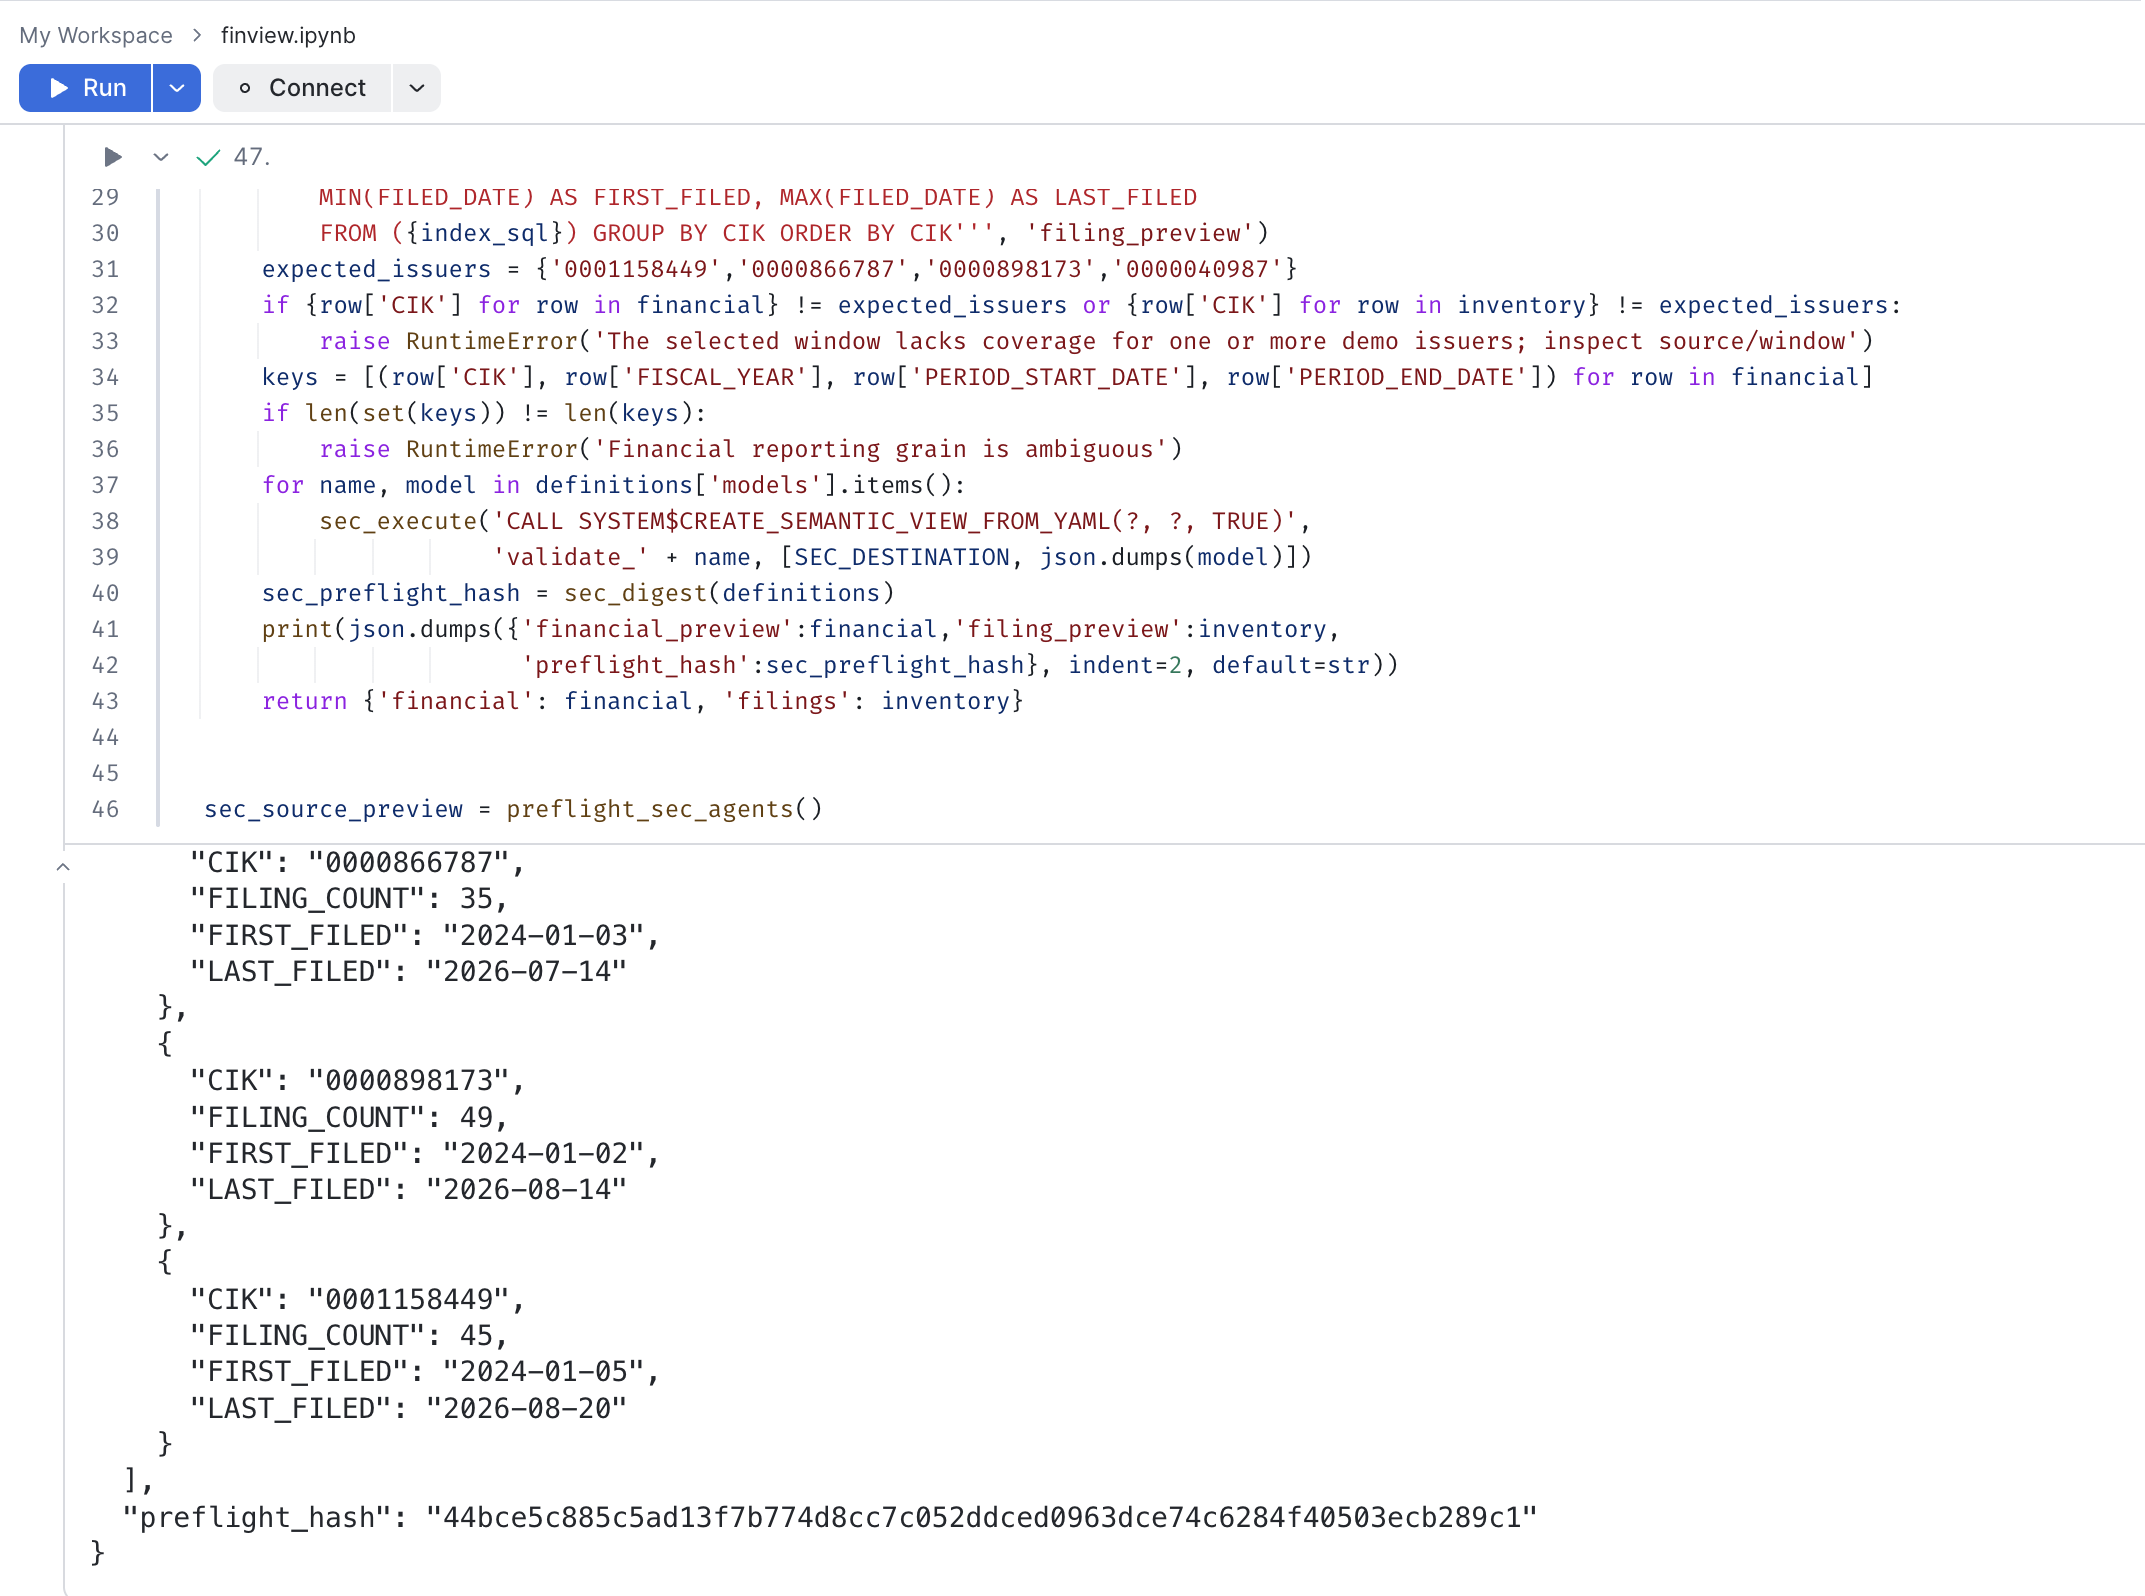The image size is (2145, 1596).
Task: Open the Run options dropdown arrow
Action: pos(177,88)
